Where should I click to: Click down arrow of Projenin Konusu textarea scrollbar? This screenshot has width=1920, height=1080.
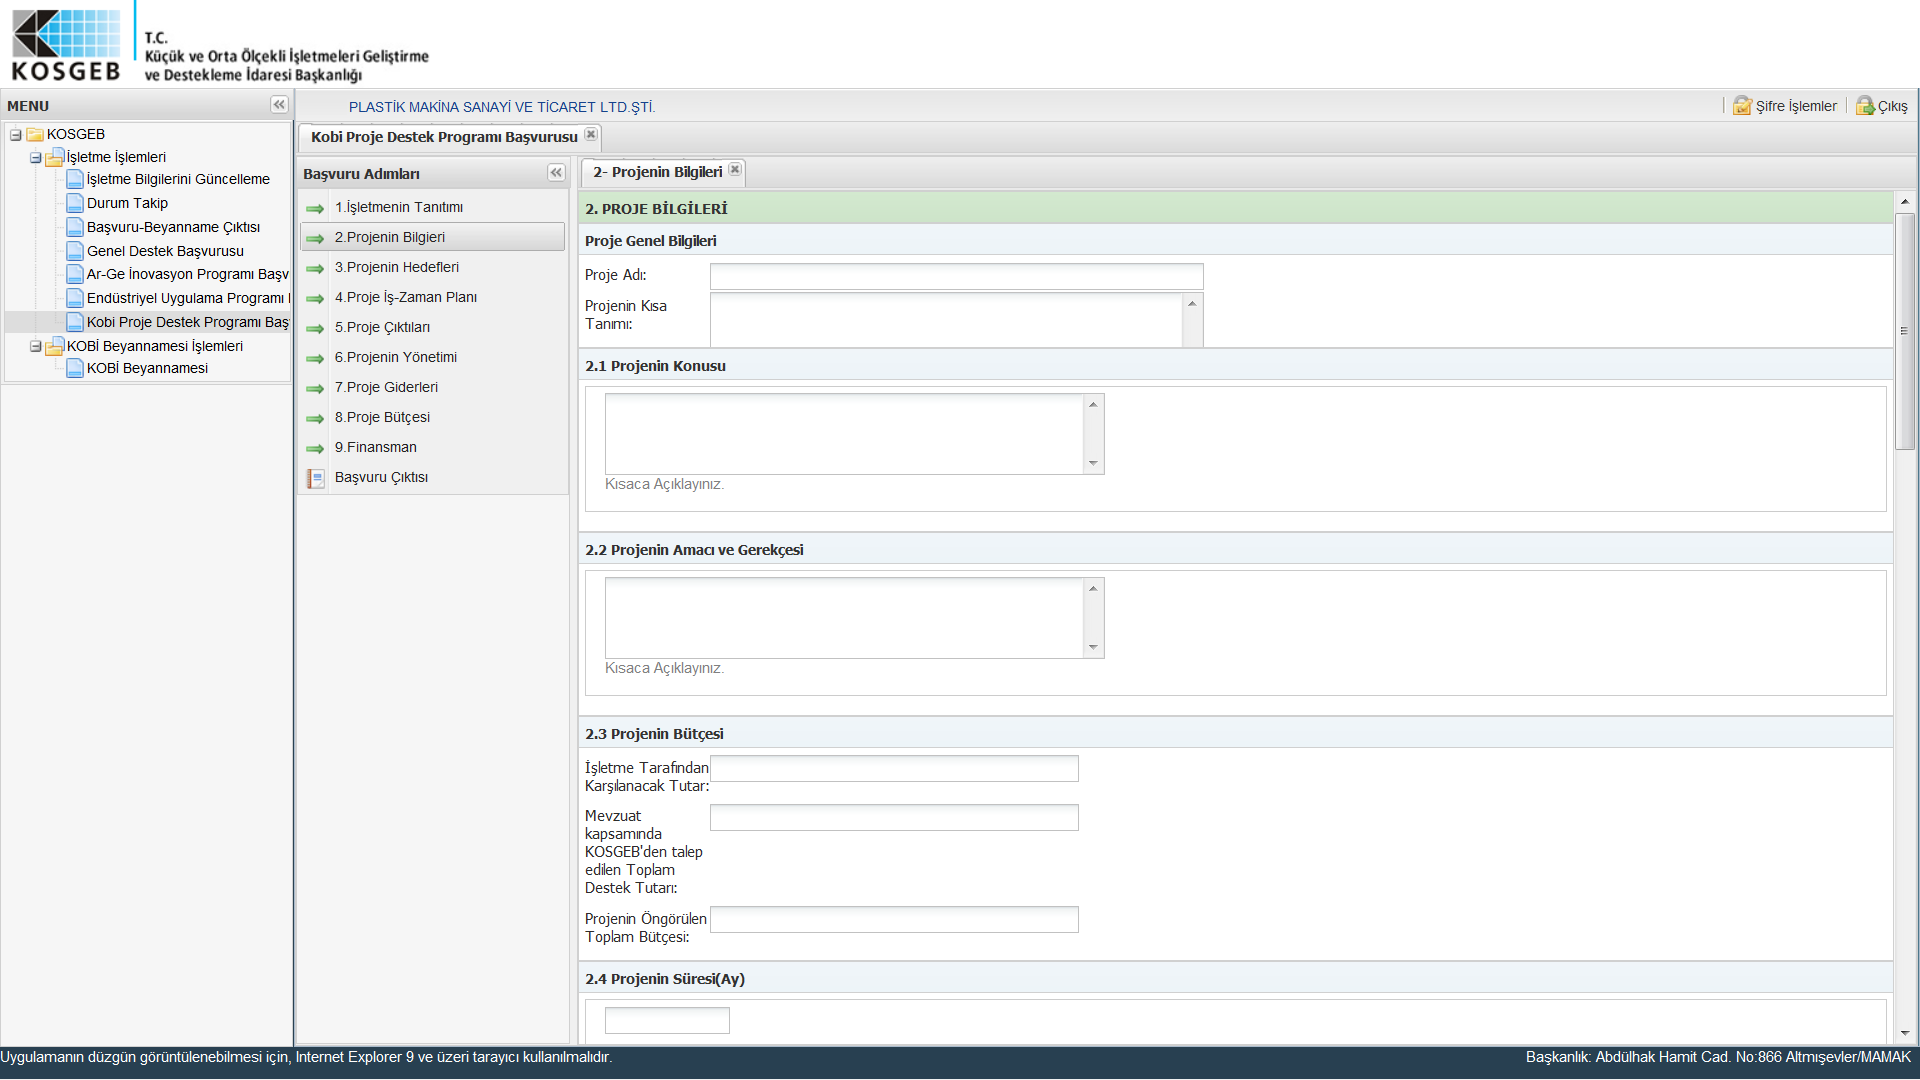point(1093,463)
